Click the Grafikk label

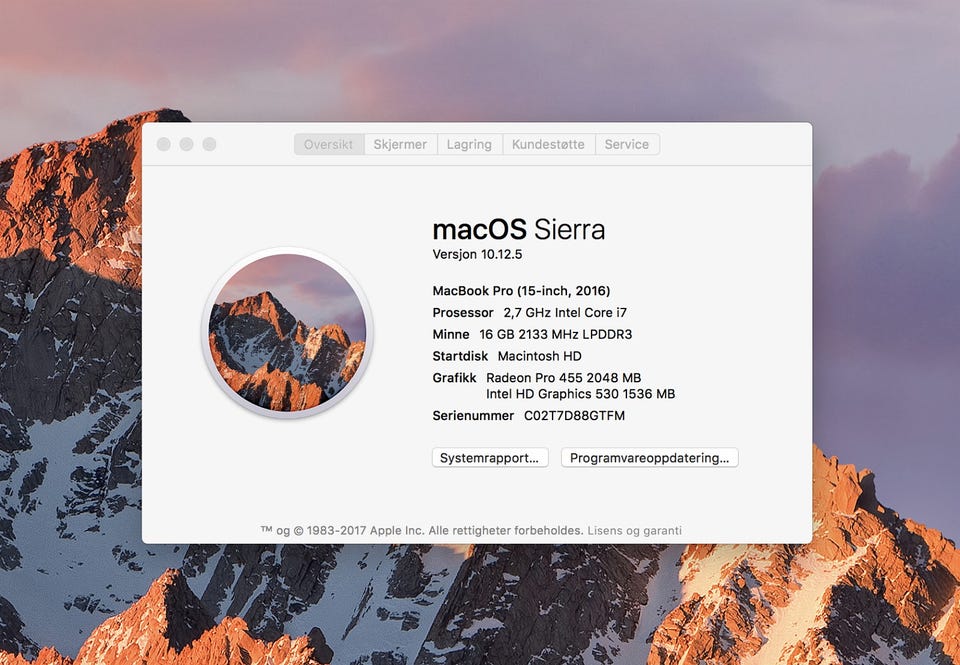point(454,378)
